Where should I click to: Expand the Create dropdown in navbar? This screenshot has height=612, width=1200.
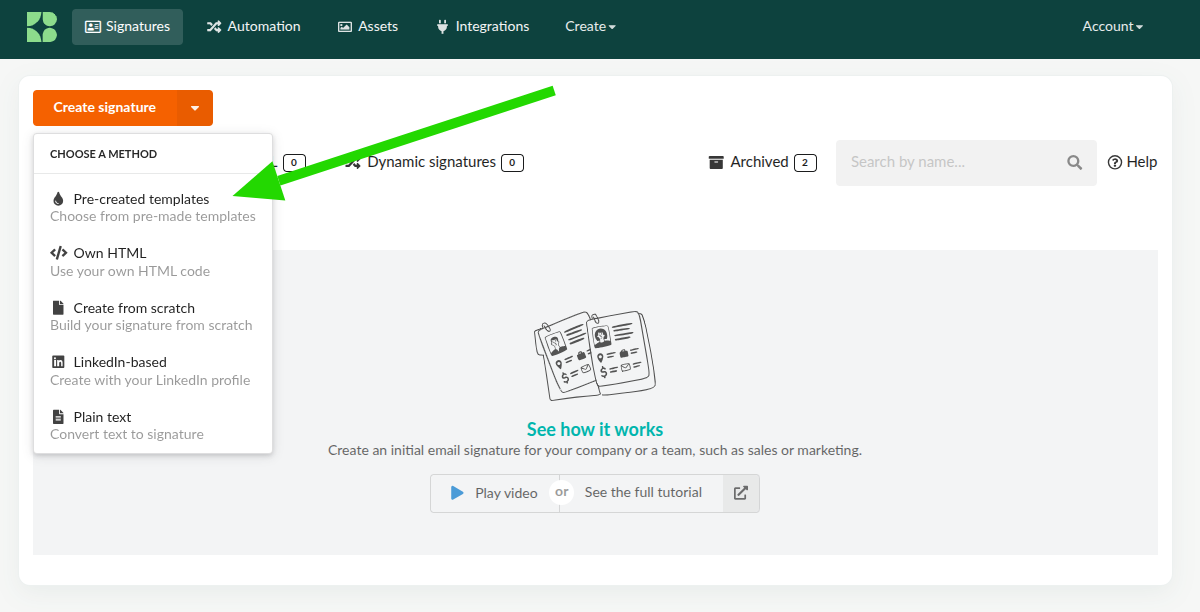point(590,27)
